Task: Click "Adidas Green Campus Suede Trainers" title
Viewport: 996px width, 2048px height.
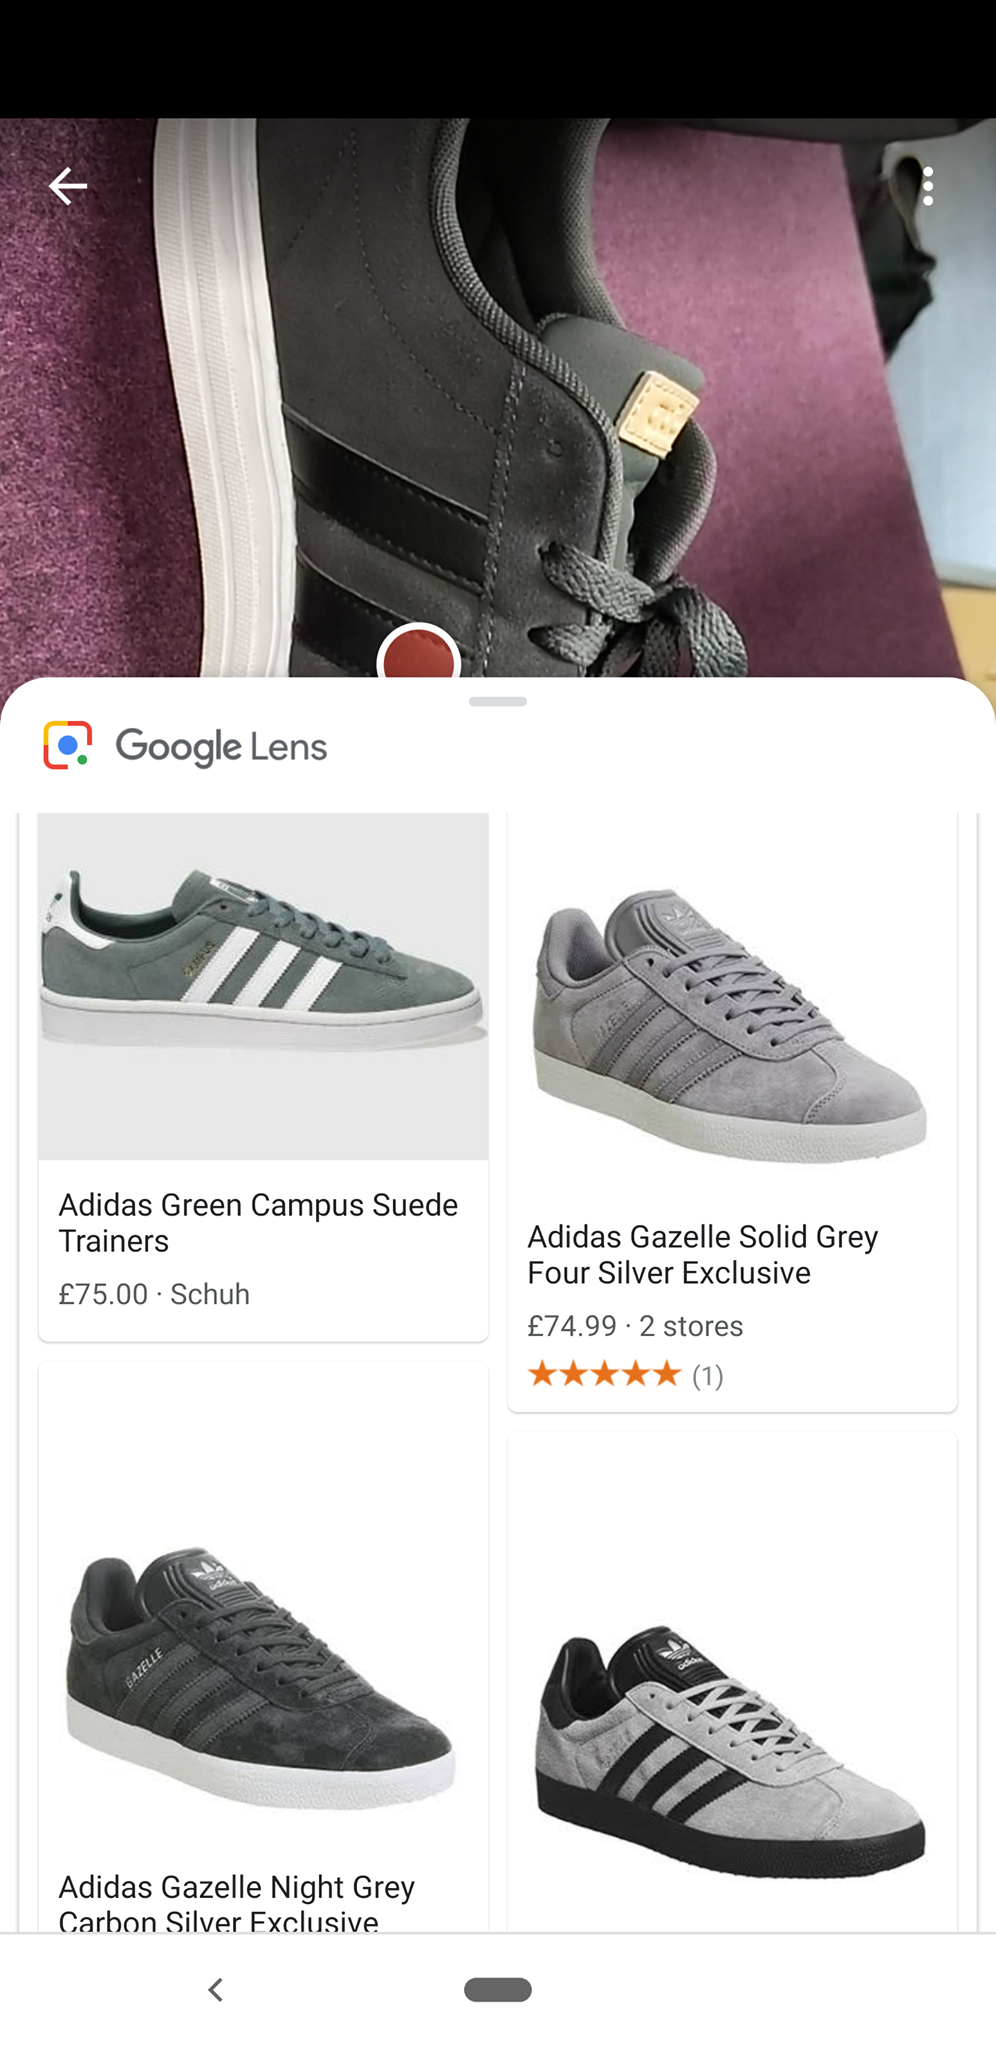Action: [258, 1222]
